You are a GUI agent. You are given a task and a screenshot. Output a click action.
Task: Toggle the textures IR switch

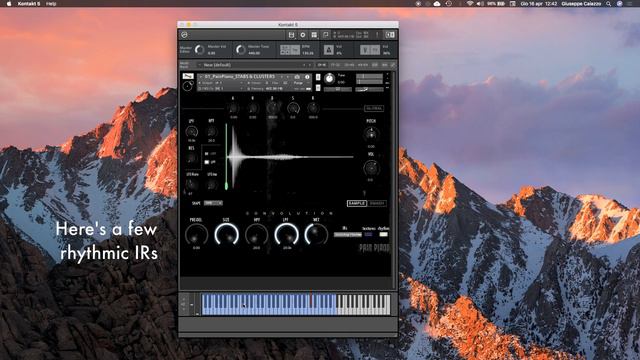coord(368,234)
